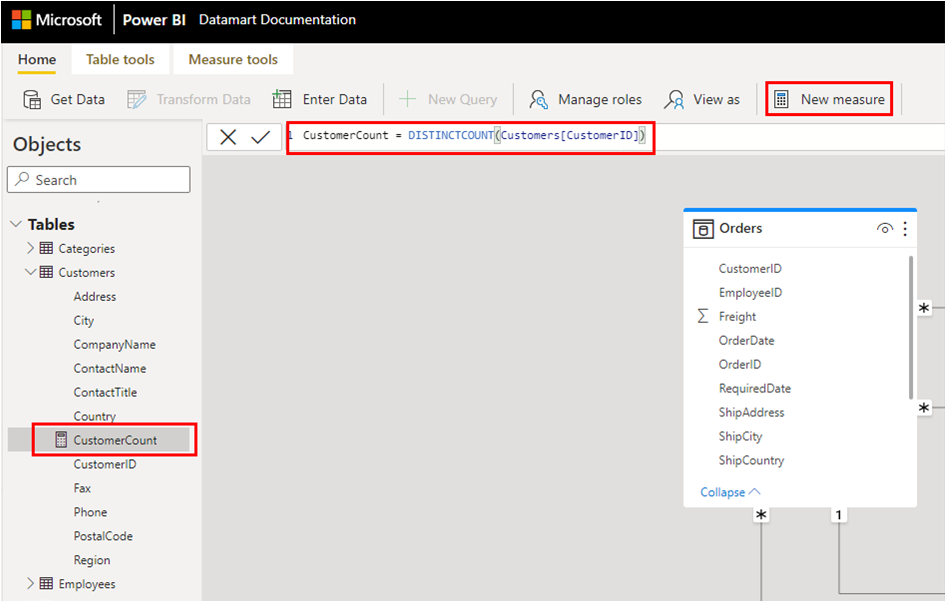Select the Address field in Customers
Screen dimensions: 946x602
point(95,296)
